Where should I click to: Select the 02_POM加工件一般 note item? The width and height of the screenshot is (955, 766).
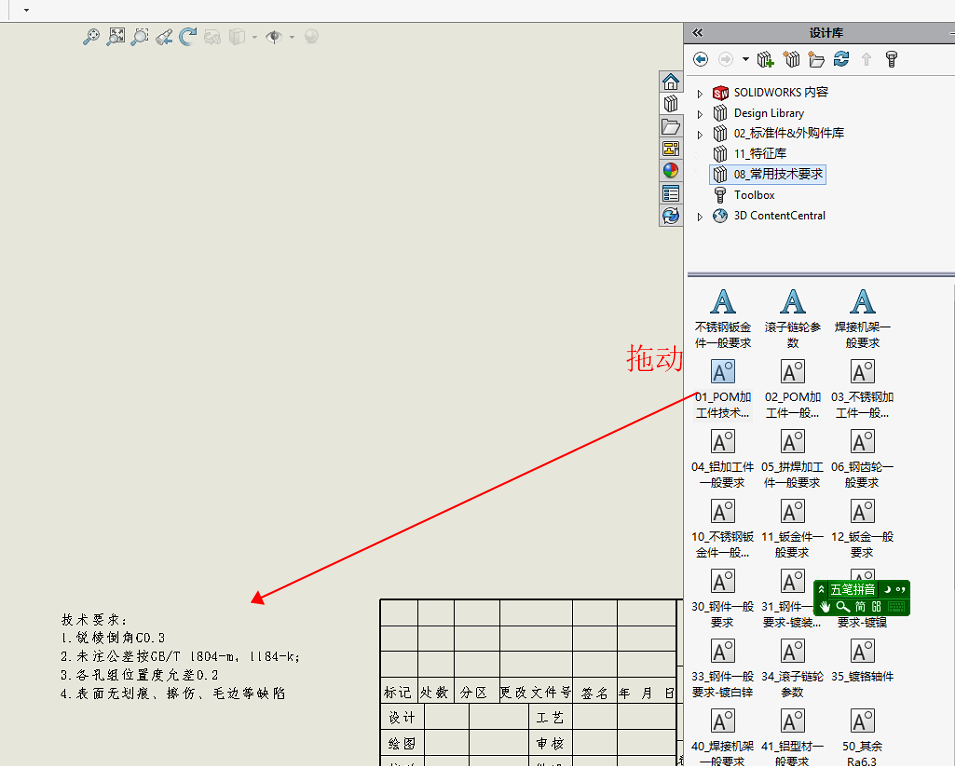coord(792,389)
